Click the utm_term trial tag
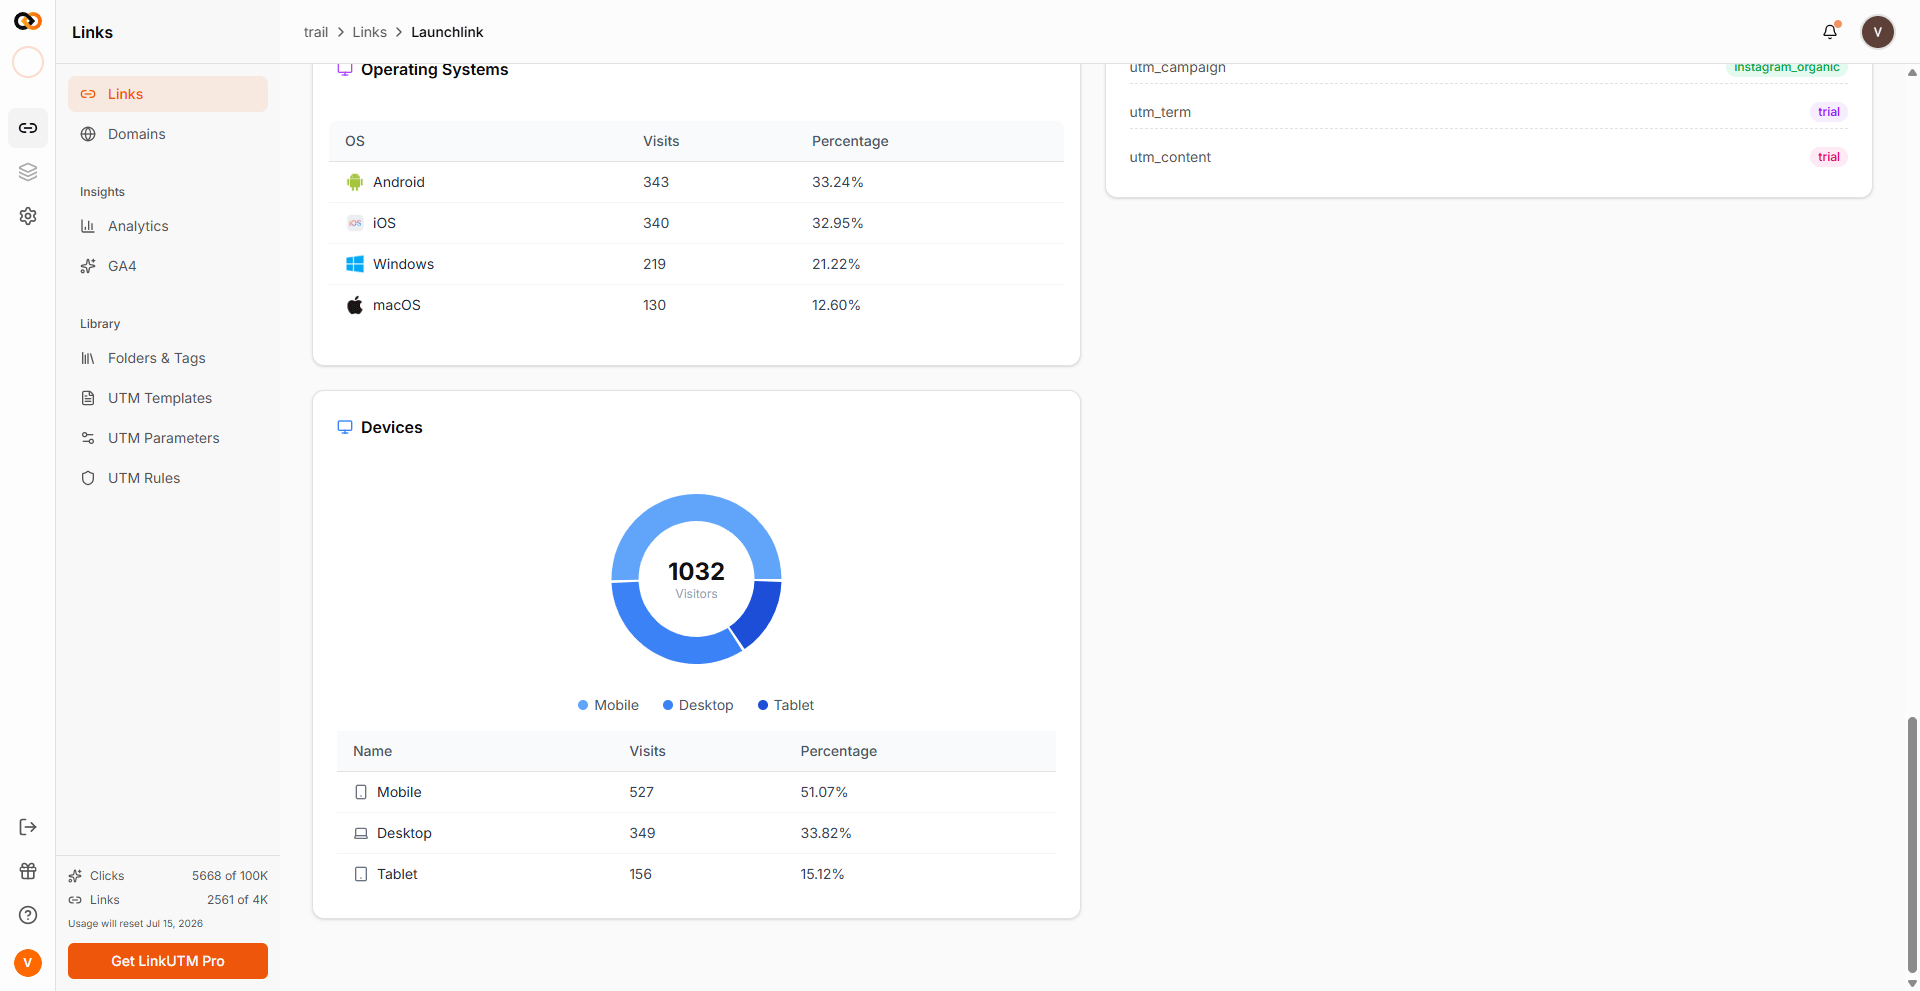Viewport: 1920px width, 991px height. click(x=1829, y=112)
